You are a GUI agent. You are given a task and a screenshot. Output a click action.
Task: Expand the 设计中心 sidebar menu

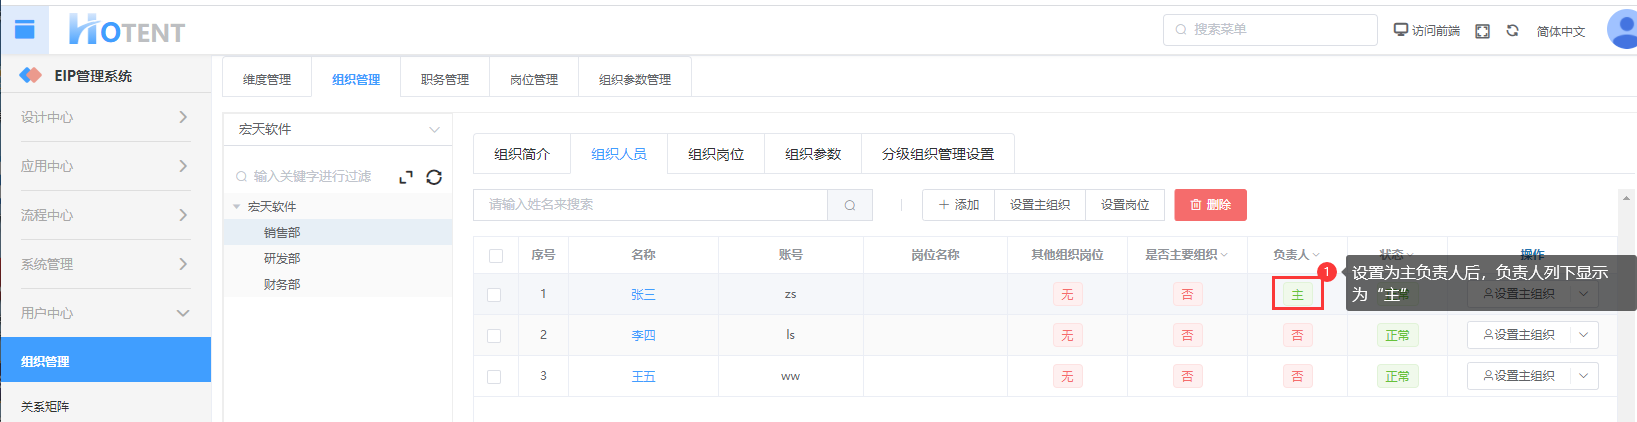tap(105, 117)
